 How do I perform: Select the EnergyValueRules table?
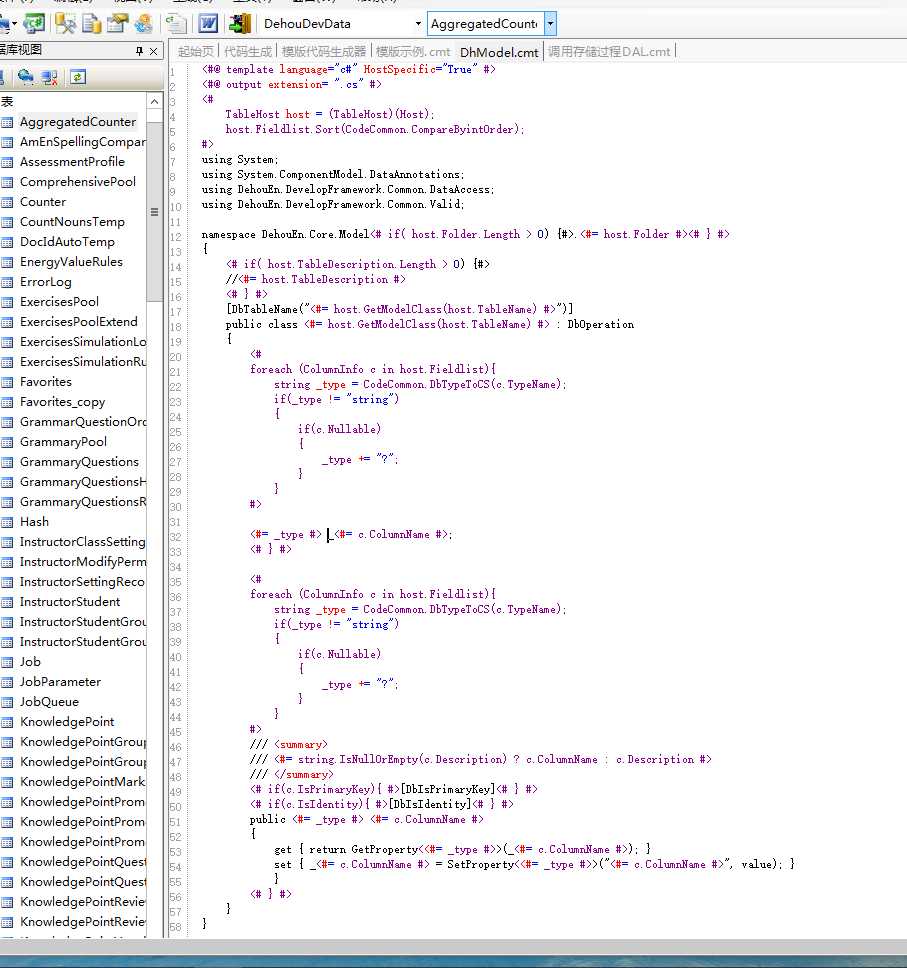coord(71,262)
